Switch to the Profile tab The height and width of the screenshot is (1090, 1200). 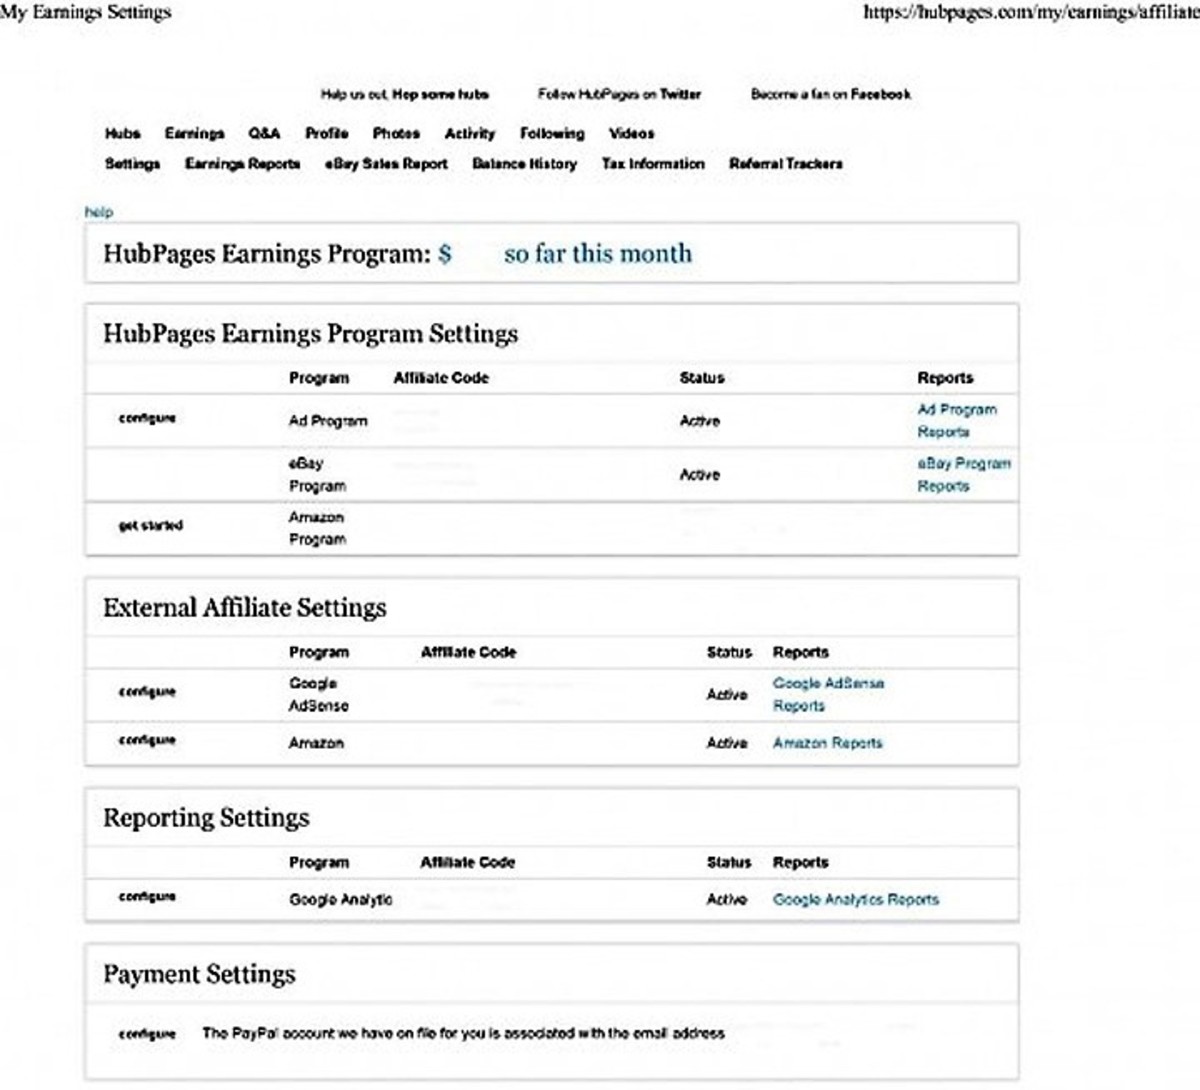pyautogui.click(x=327, y=133)
